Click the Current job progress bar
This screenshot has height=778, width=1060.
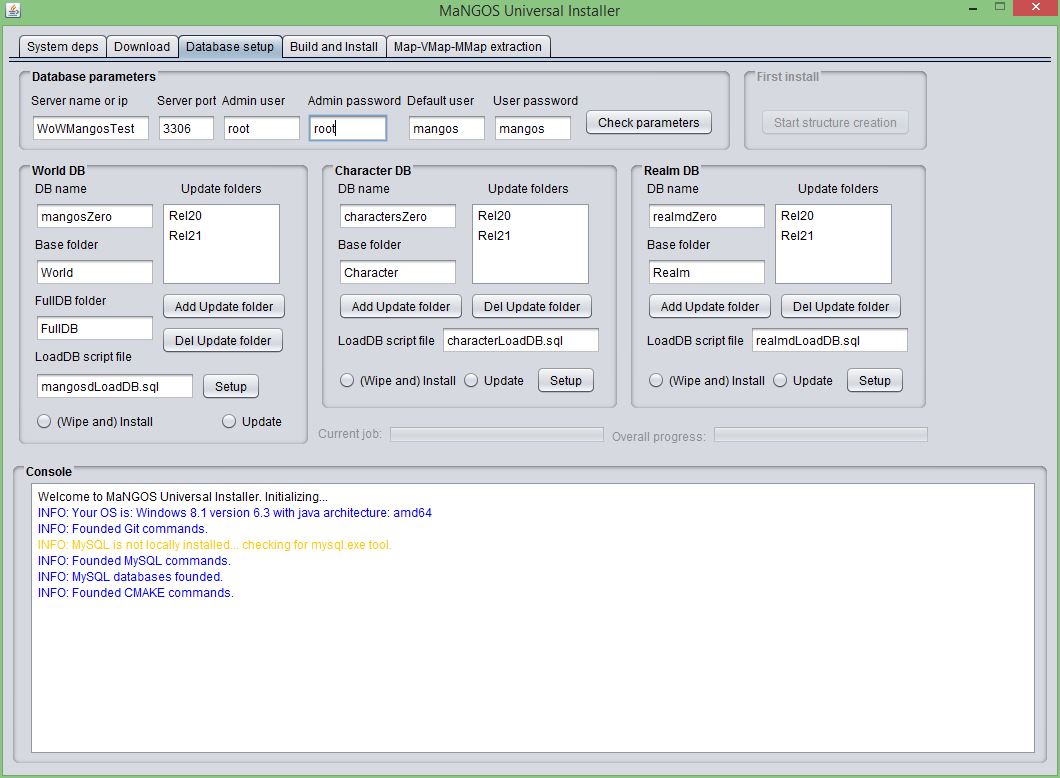(x=497, y=434)
